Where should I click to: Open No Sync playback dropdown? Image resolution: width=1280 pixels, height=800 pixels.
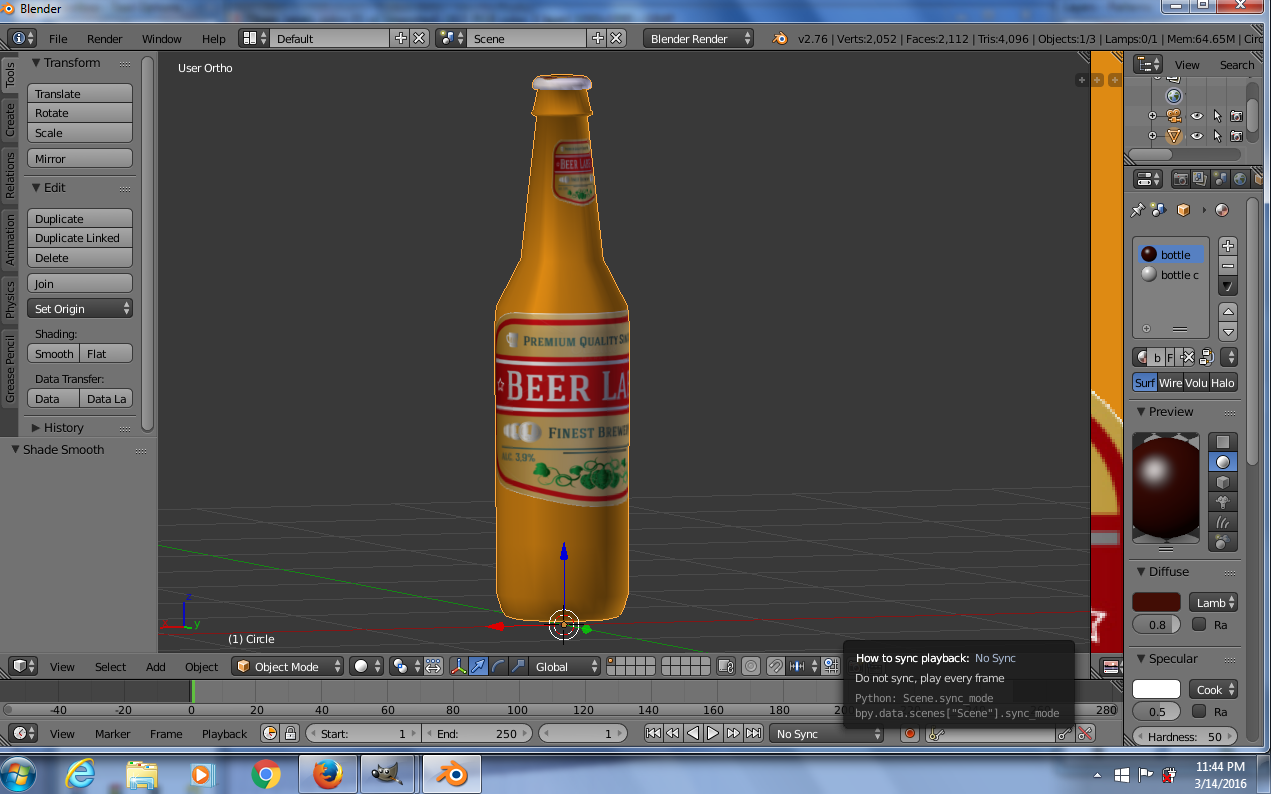point(827,733)
